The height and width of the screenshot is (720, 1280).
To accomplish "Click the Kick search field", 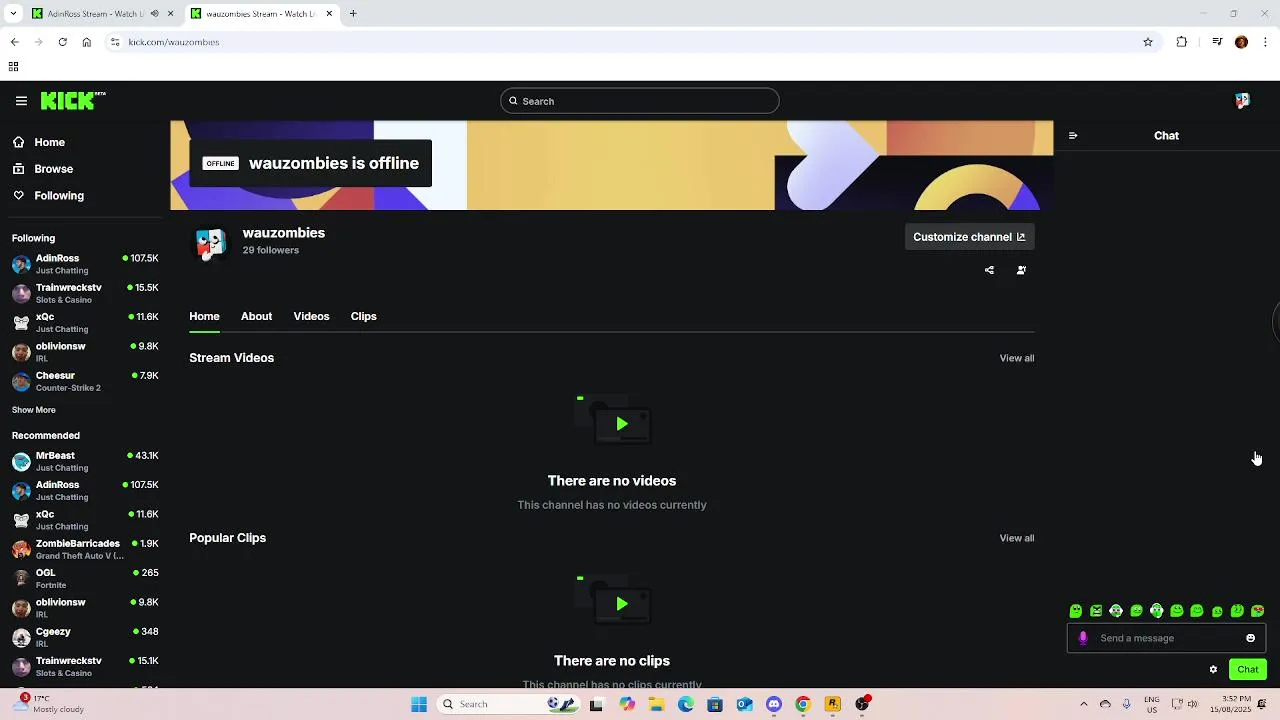I will click(640, 101).
